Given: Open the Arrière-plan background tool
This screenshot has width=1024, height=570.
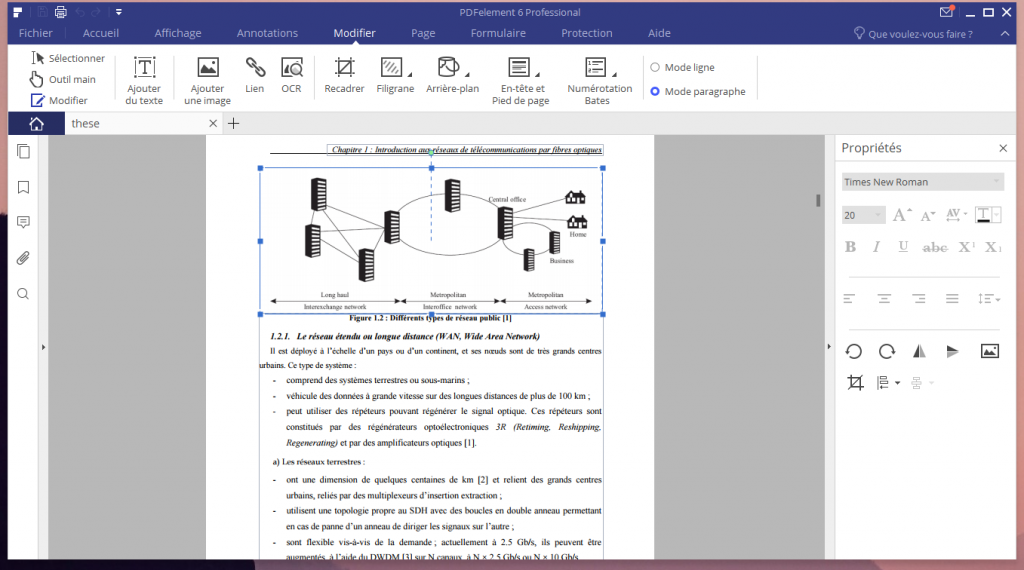Looking at the screenshot, I should (453, 75).
